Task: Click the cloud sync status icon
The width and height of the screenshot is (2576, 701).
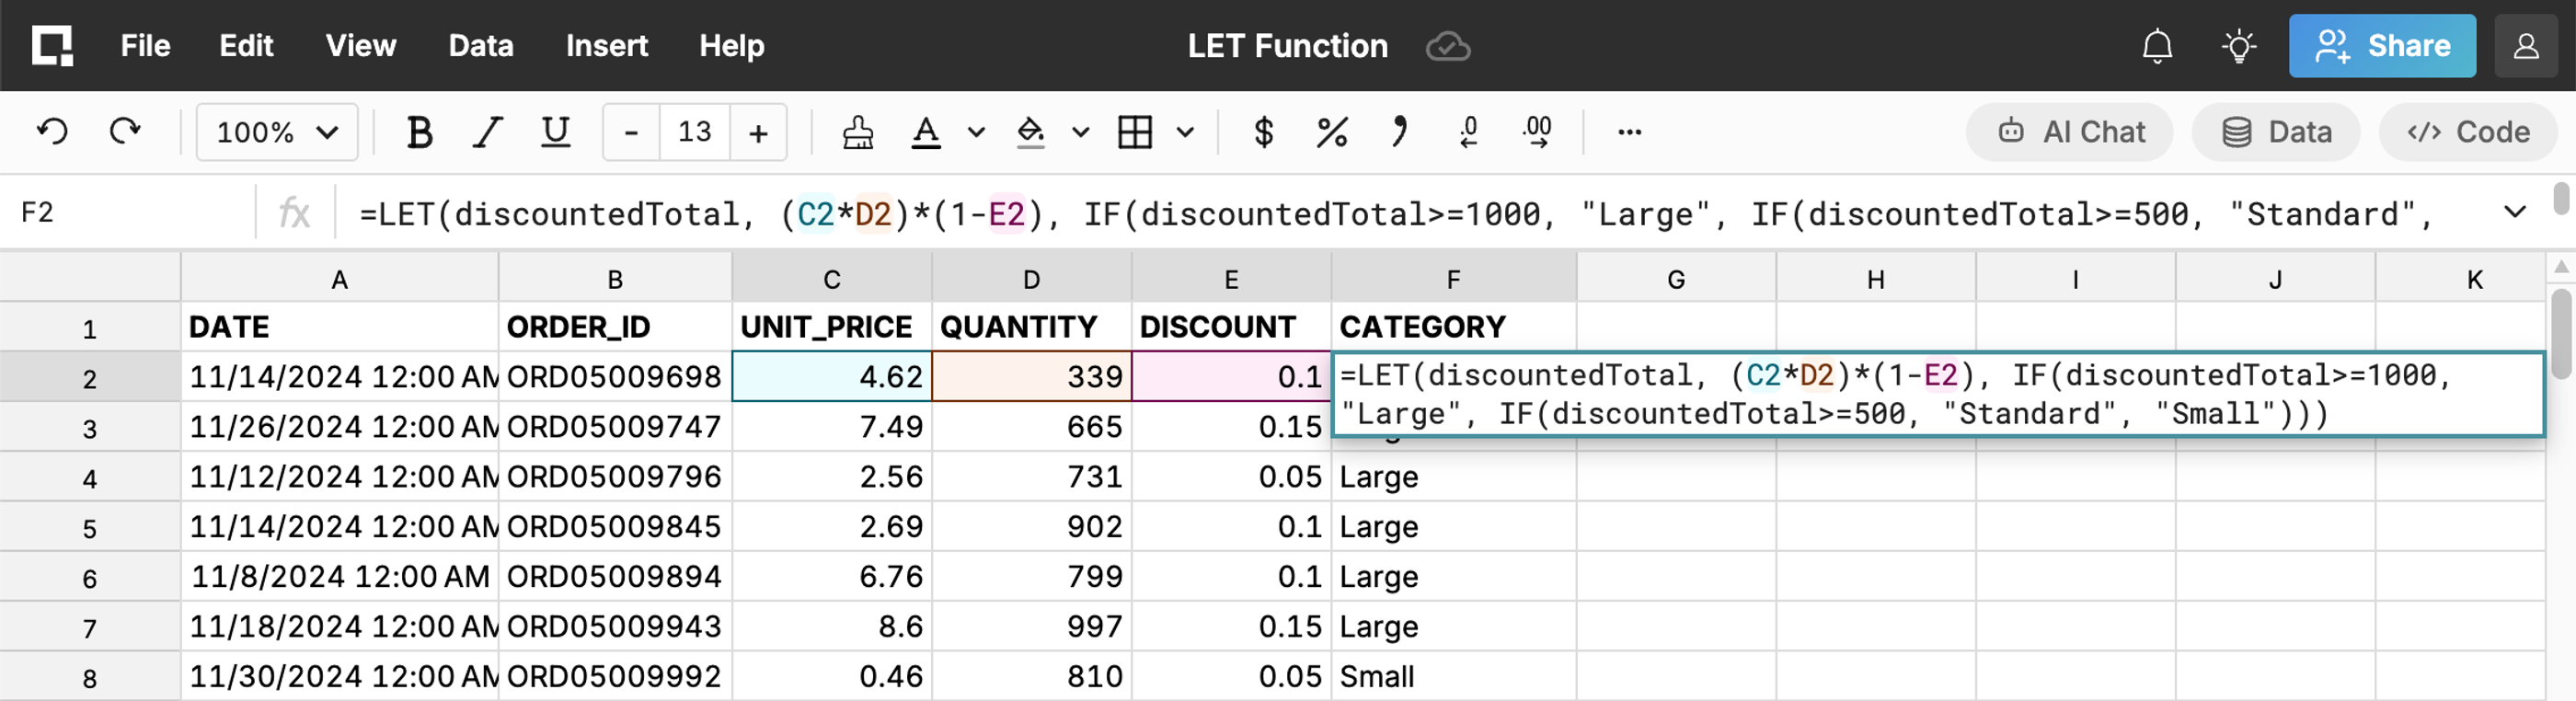Action: point(1447,46)
